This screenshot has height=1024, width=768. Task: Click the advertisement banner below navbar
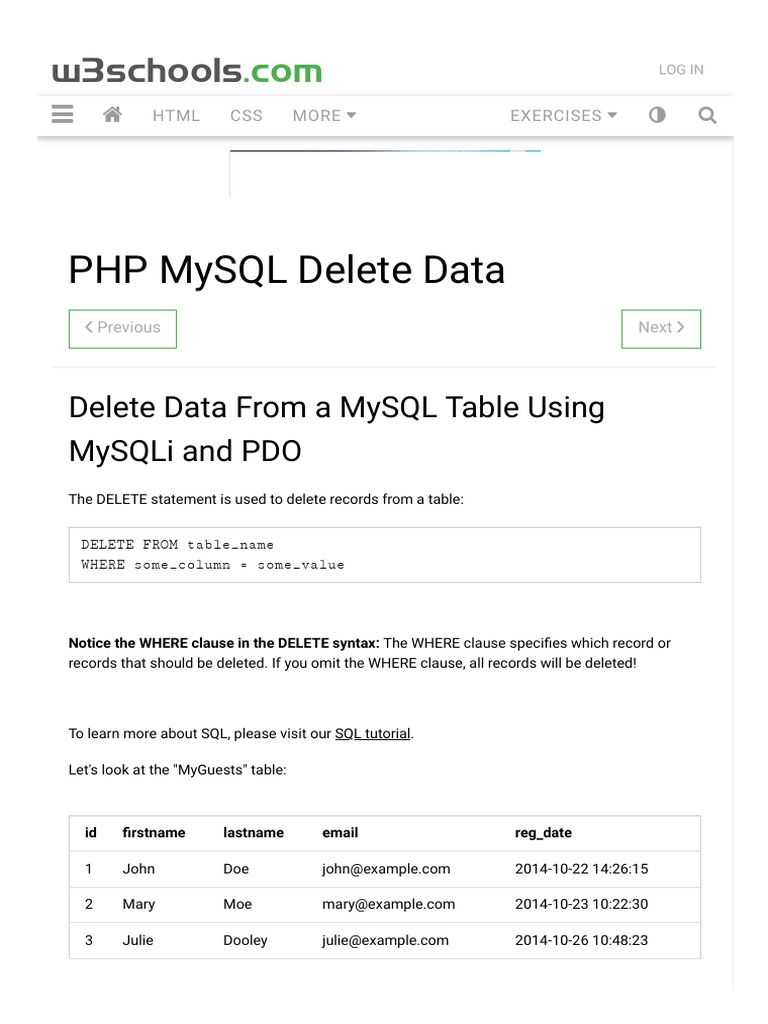tap(385, 172)
